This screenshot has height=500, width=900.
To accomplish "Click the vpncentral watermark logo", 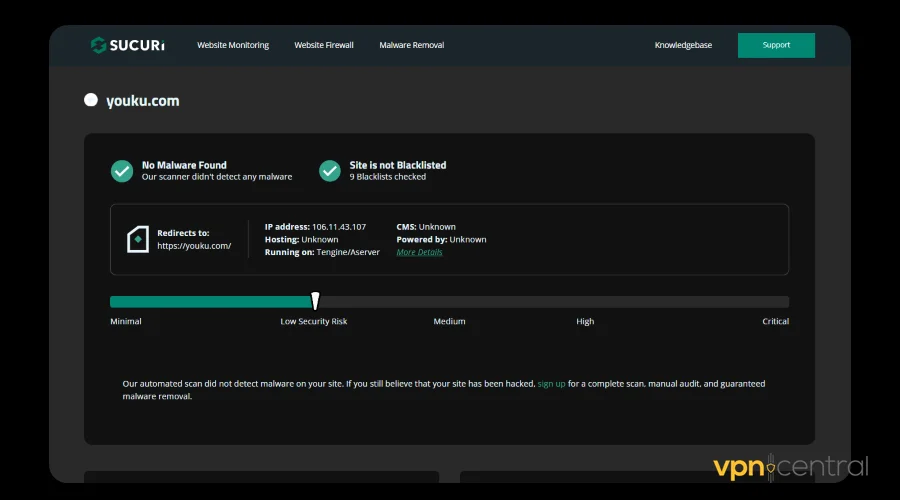I will pyautogui.click(x=790, y=467).
